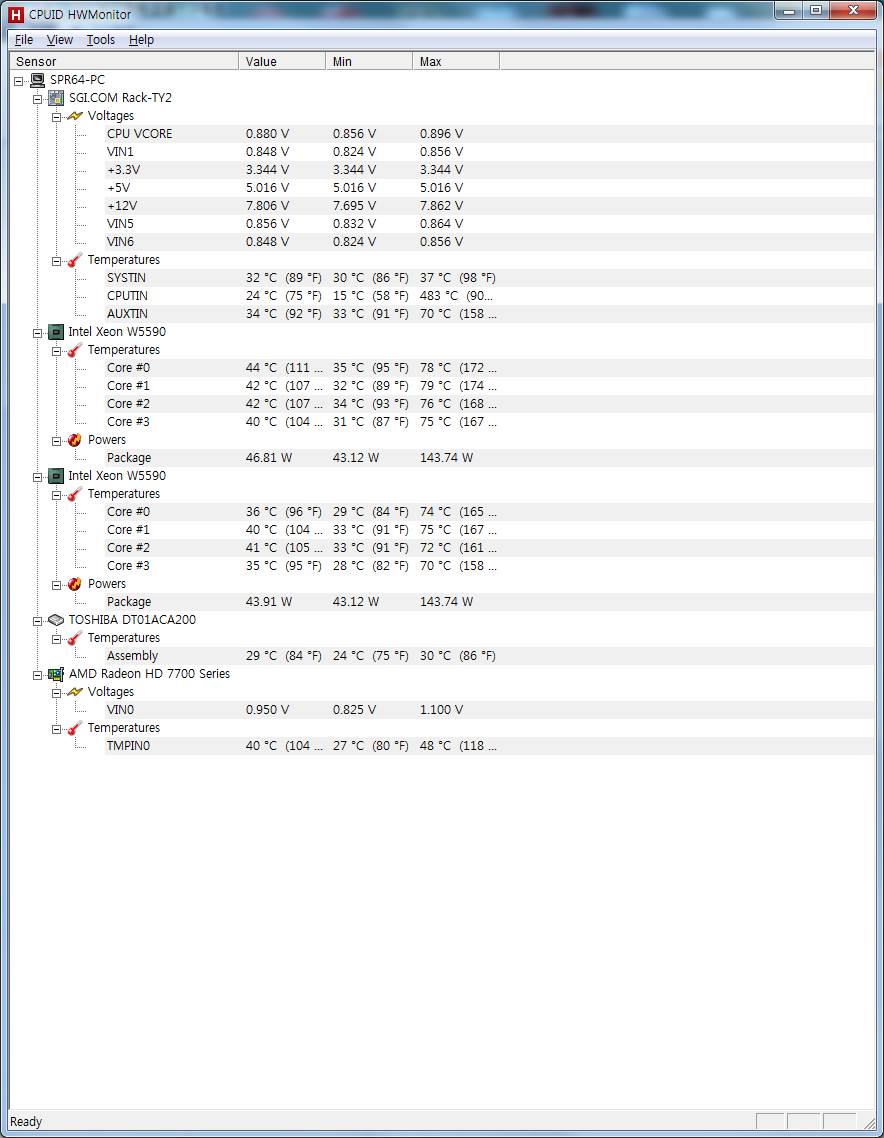Click the SPR64-PC computer icon
This screenshot has height=1138, width=884.
(38, 80)
